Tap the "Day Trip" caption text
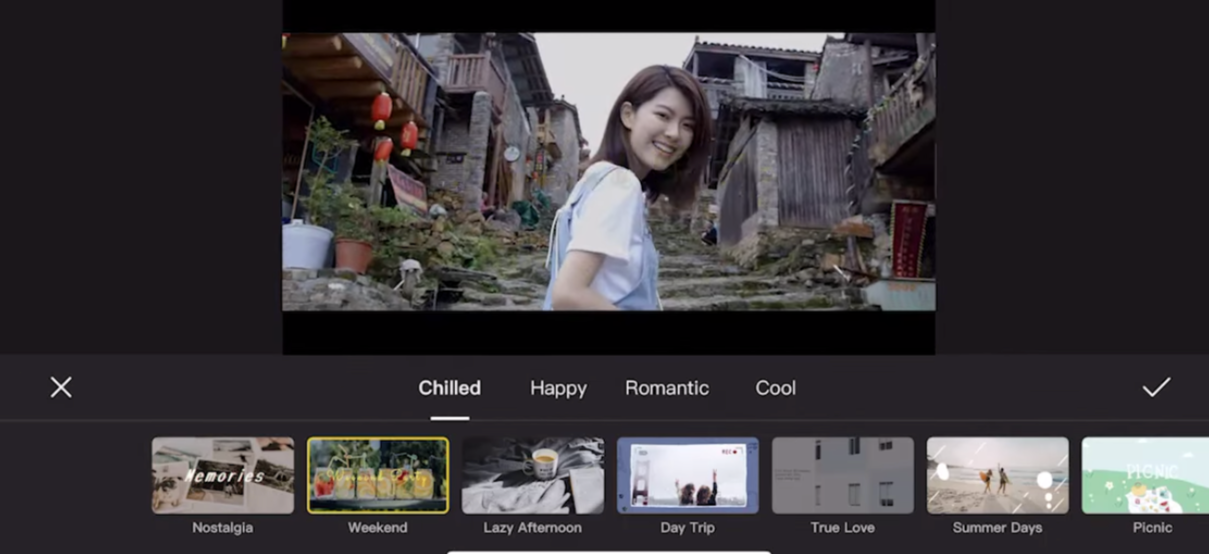The width and height of the screenshot is (1209, 554). tap(688, 527)
